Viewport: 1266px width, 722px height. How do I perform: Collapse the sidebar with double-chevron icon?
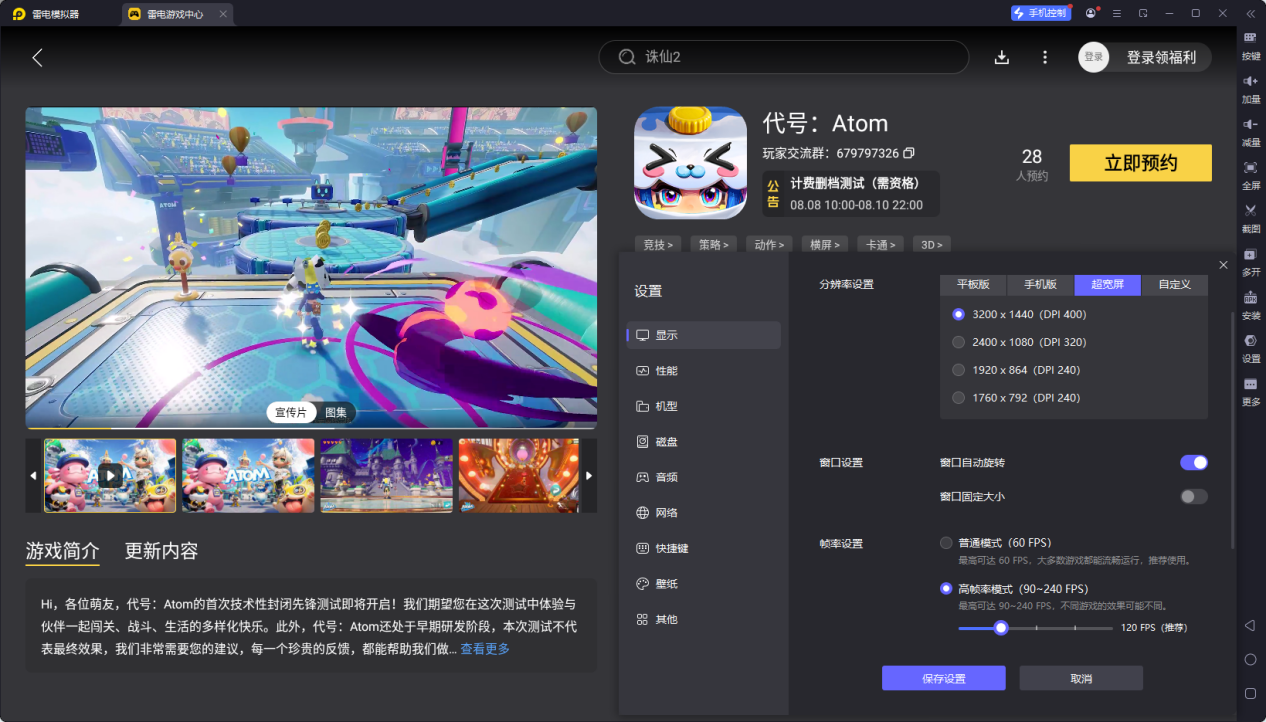coord(1250,13)
